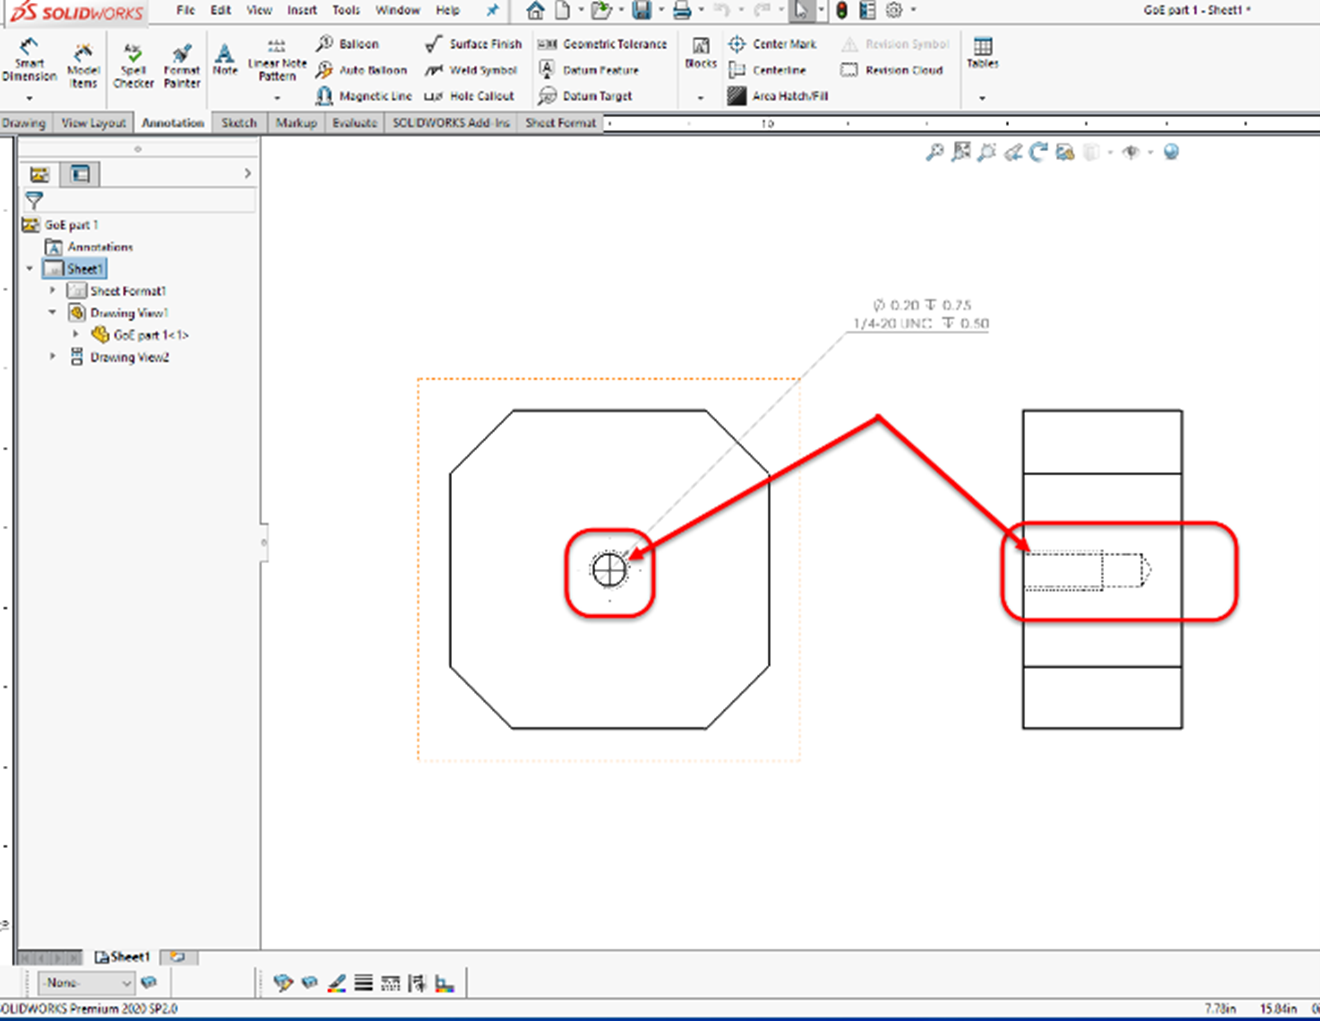Select Zoom to Fit in the heads-up toolbar
Screen dimensions: 1320x1021
pos(935,151)
